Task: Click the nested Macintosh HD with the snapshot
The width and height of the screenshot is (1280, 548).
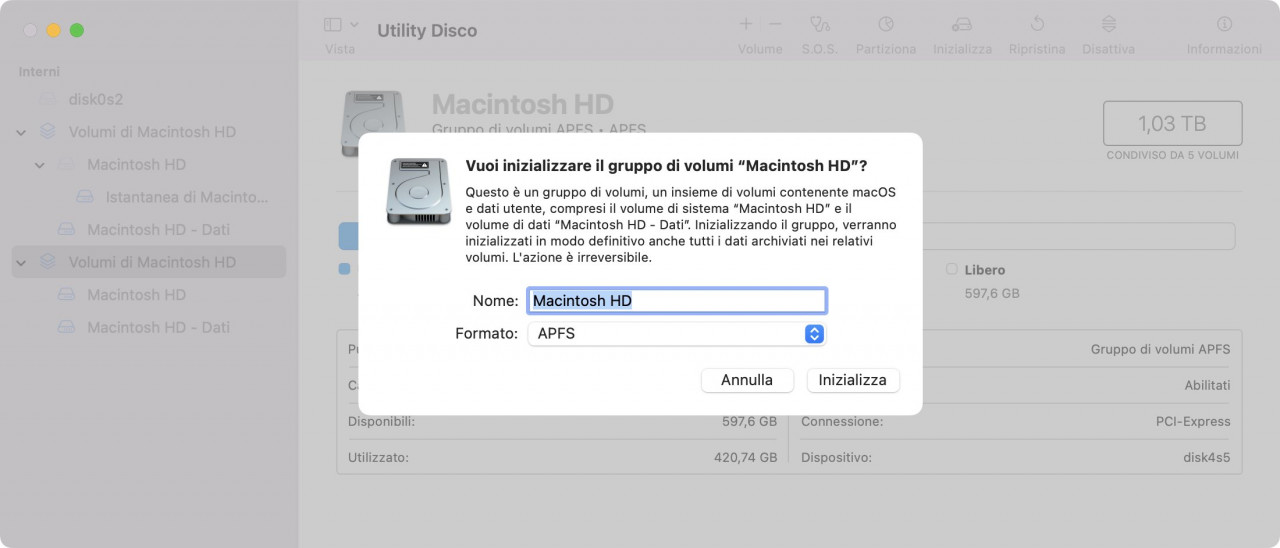Action: [136, 164]
